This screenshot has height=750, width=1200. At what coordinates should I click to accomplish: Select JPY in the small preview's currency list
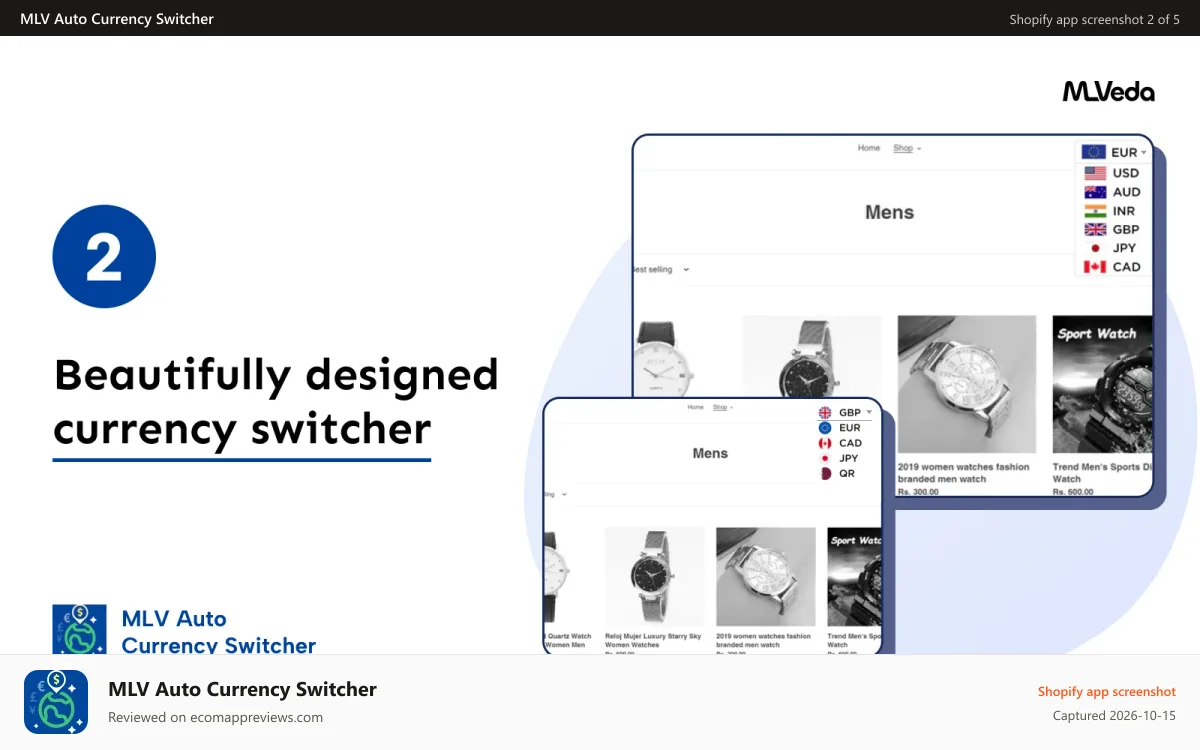click(x=838, y=458)
